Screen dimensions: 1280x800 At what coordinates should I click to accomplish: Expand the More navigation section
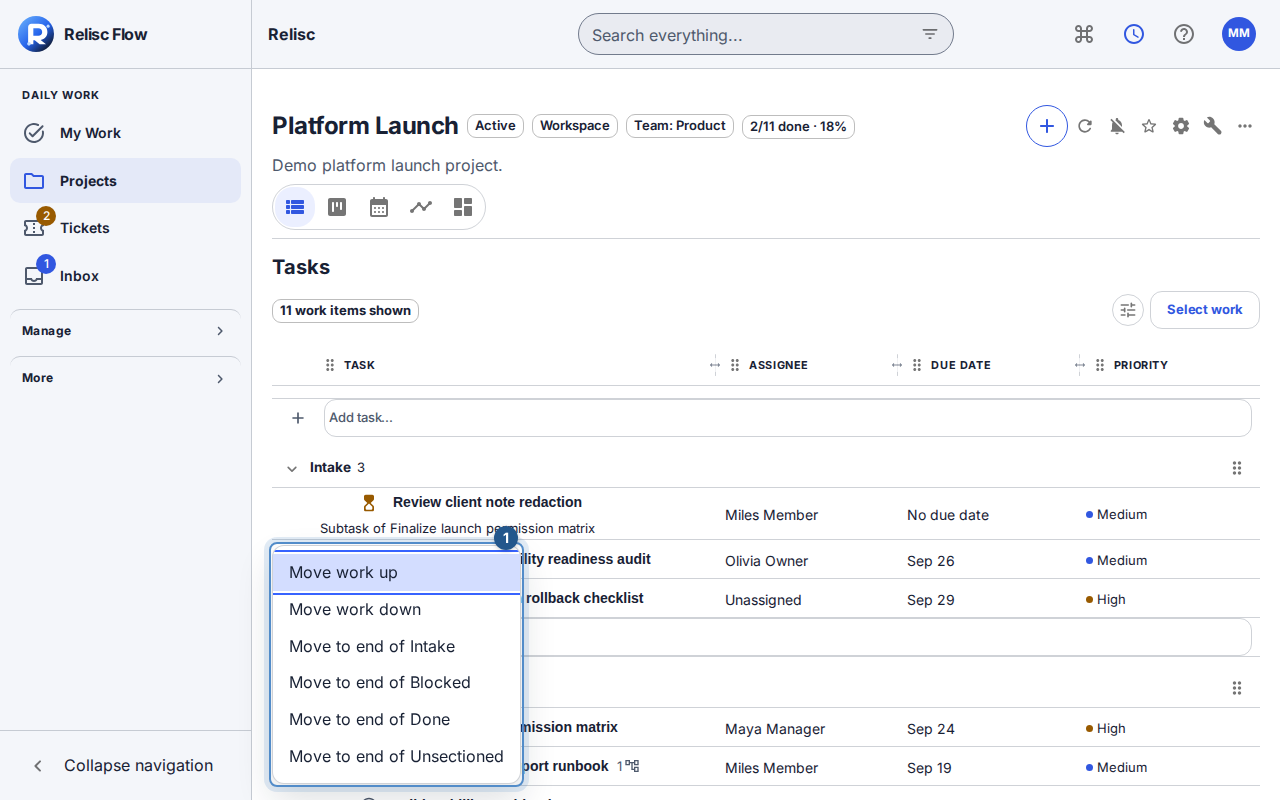click(125, 378)
